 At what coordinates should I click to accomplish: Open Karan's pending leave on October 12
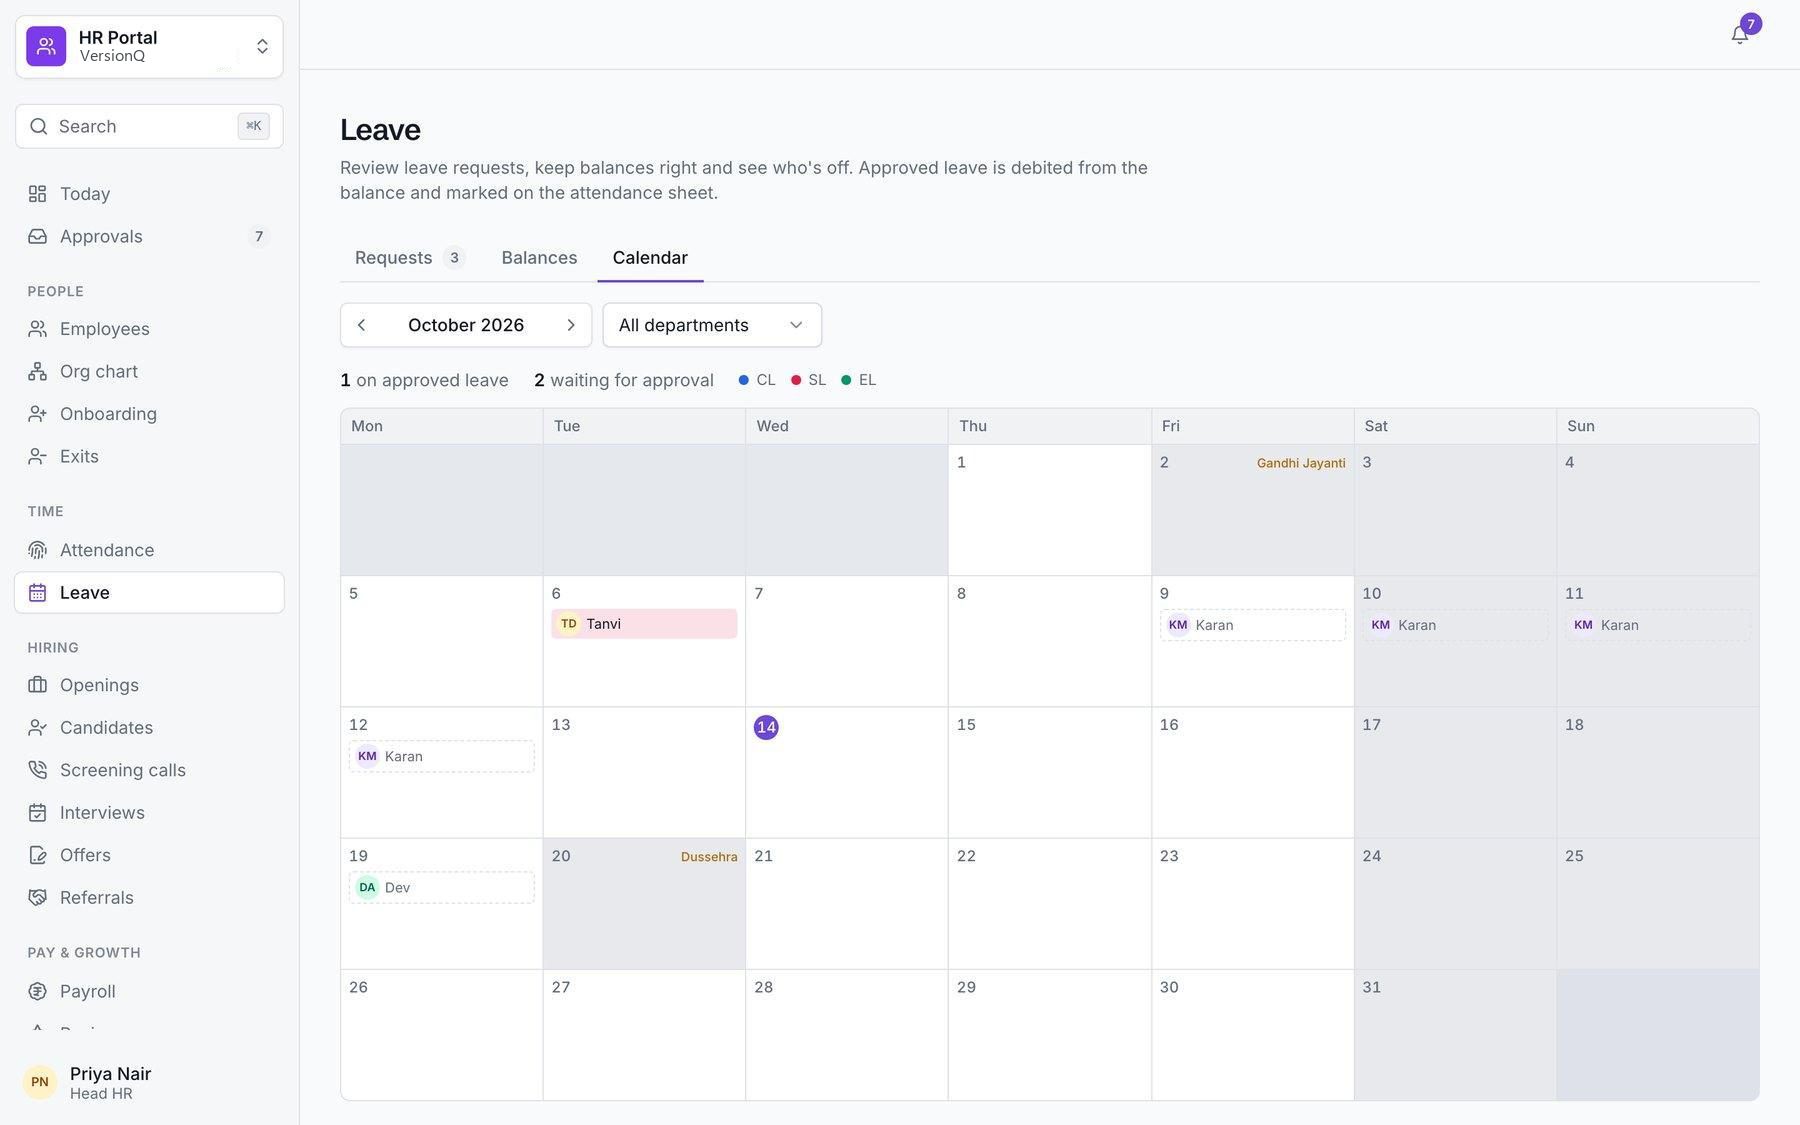[441, 756]
